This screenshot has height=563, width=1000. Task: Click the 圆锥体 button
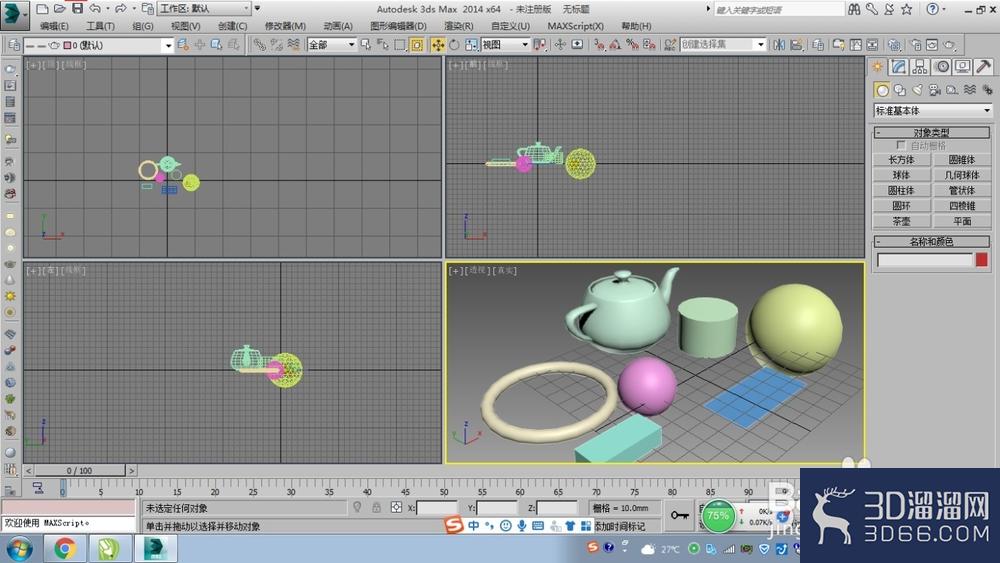pyautogui.click(x=962, y=159)
